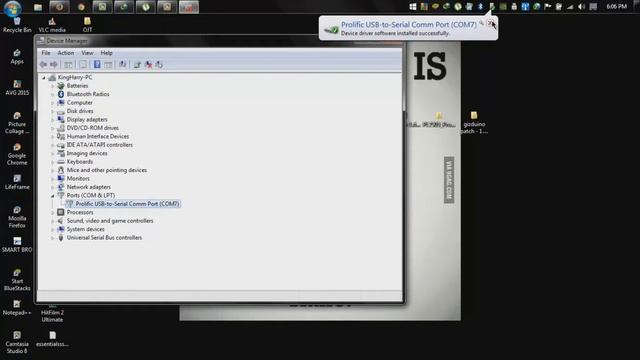640x360 pixels.
Task: Click the Uninstall device toolbar icon with red X
Action: [x=149, y=64]
